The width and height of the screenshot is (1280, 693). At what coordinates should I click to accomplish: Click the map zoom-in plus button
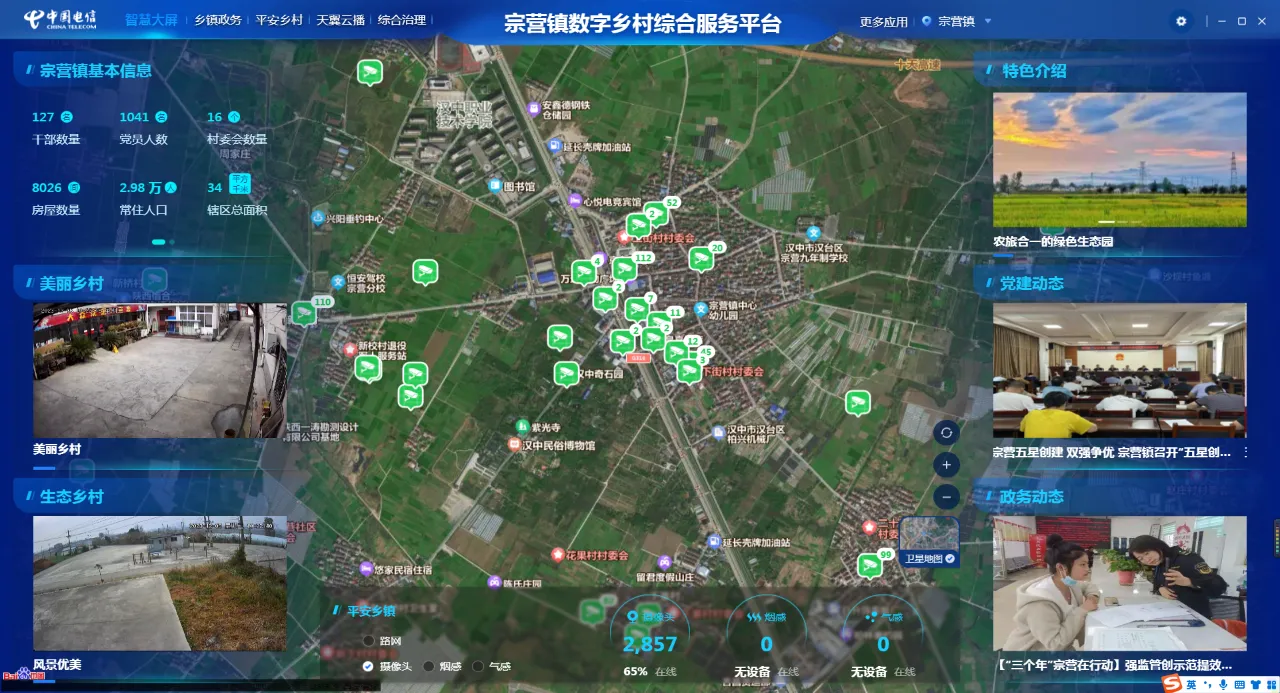[946, 464]
